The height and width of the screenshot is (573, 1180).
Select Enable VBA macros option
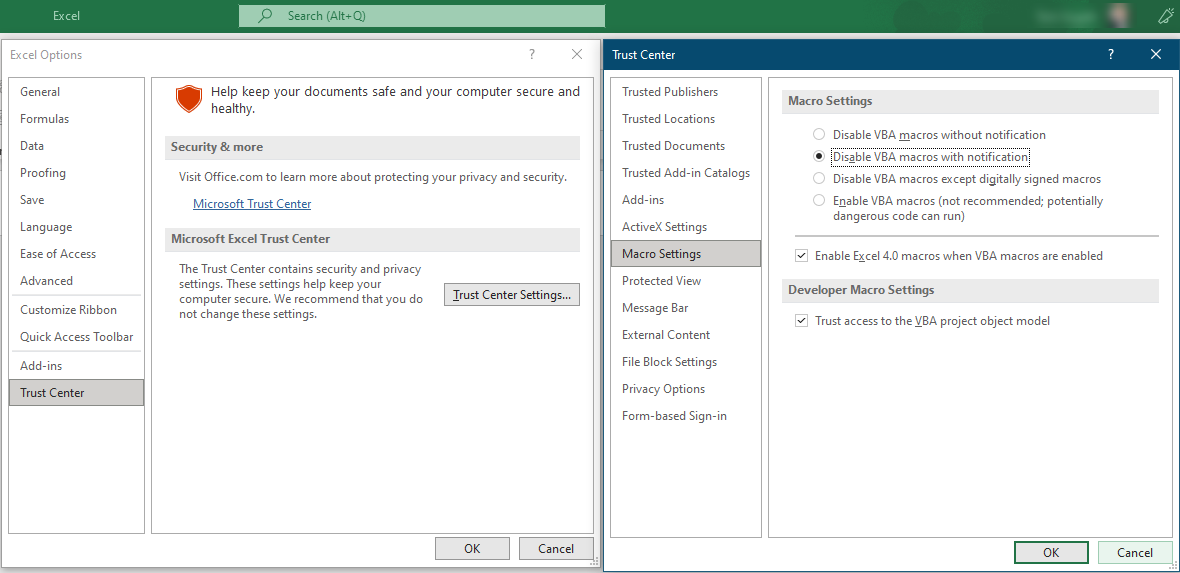[x=819, y=200]
